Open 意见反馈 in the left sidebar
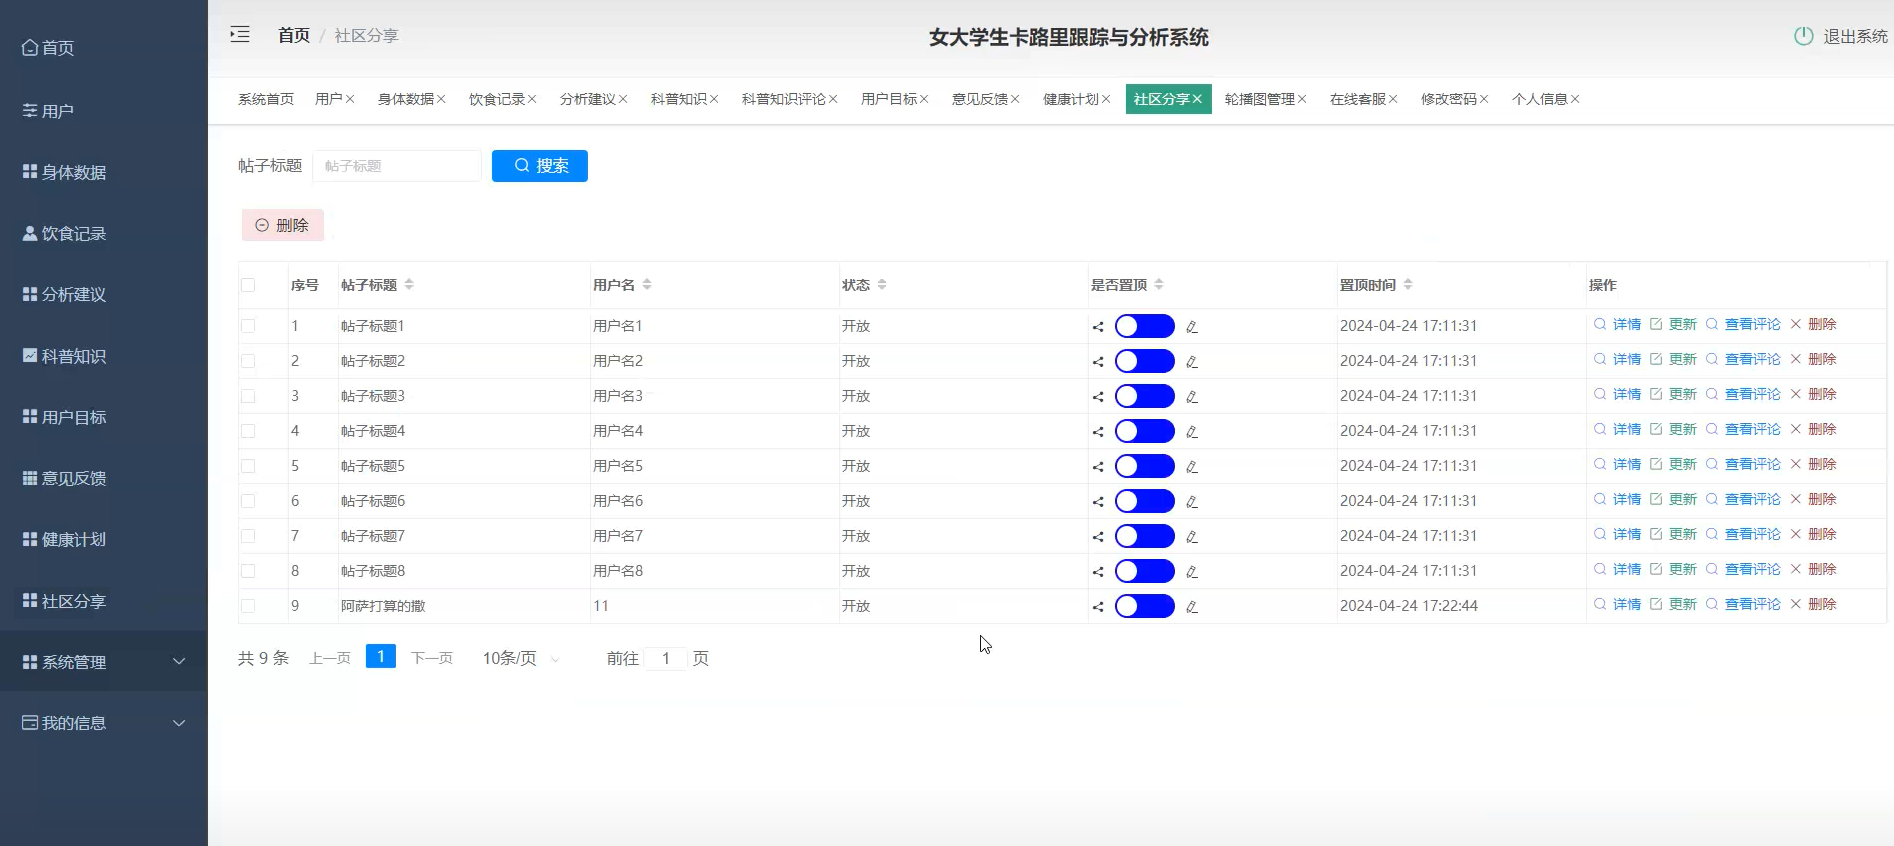The width and height of the screenshot is (1894, 846). pyautogui.click(x=64, y=478)
